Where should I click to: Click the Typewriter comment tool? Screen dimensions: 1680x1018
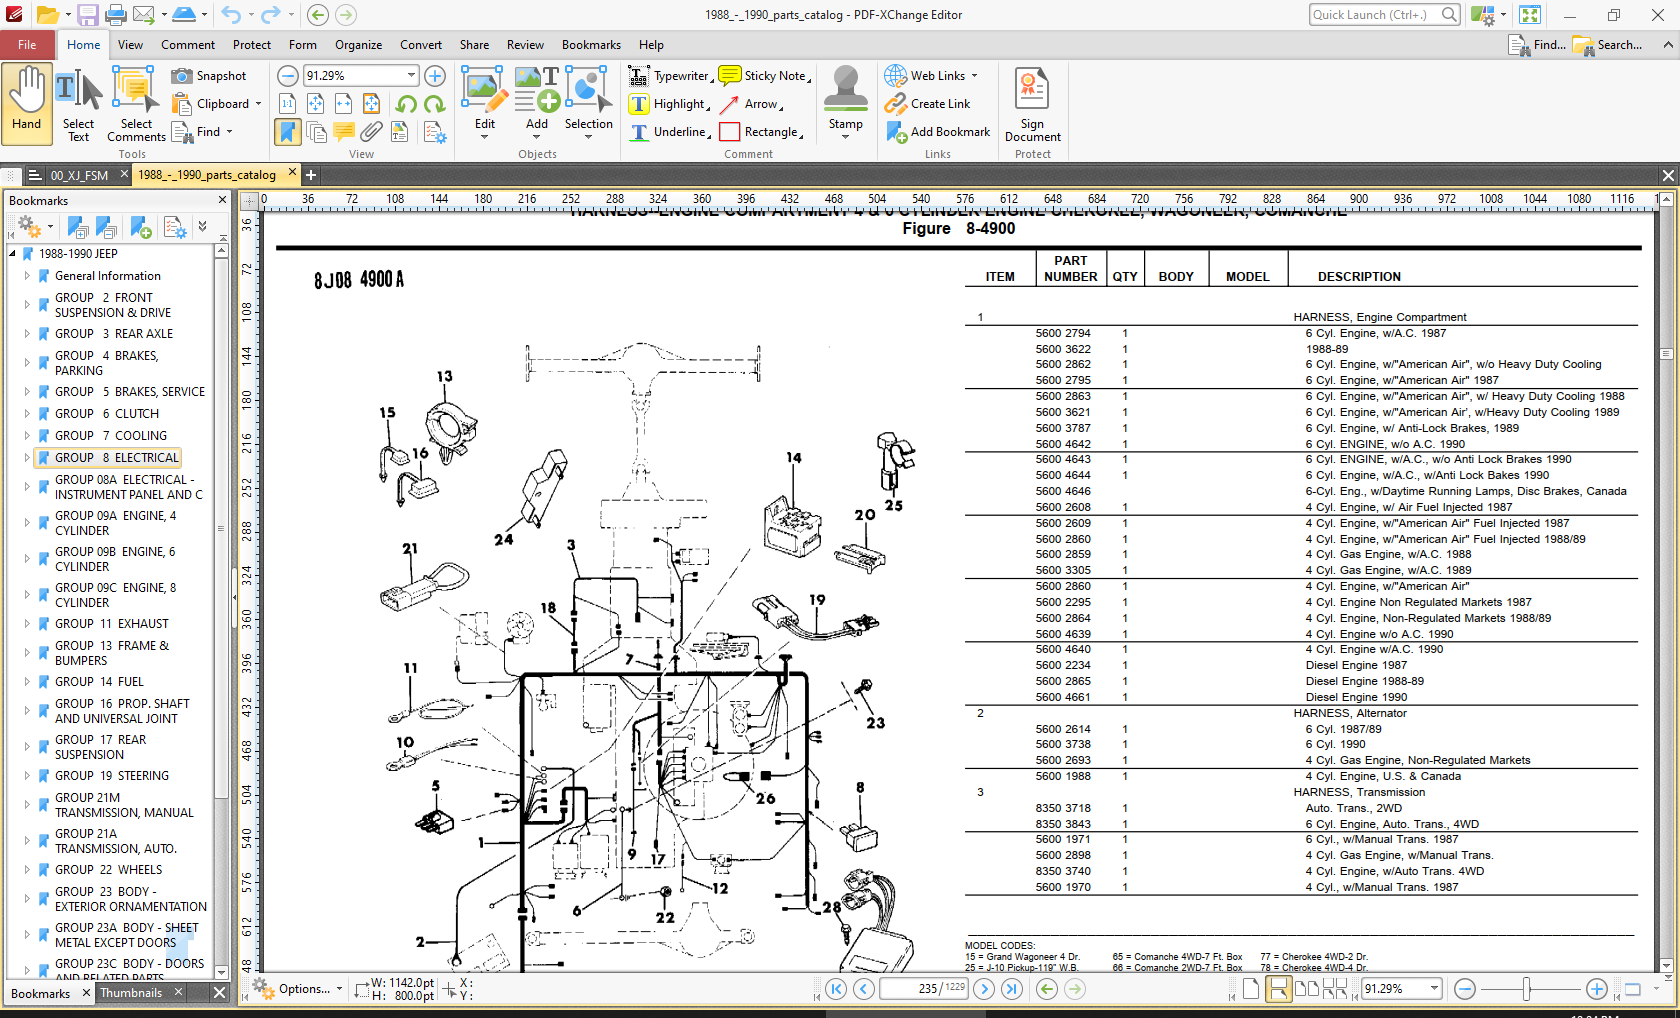point(670,76)
